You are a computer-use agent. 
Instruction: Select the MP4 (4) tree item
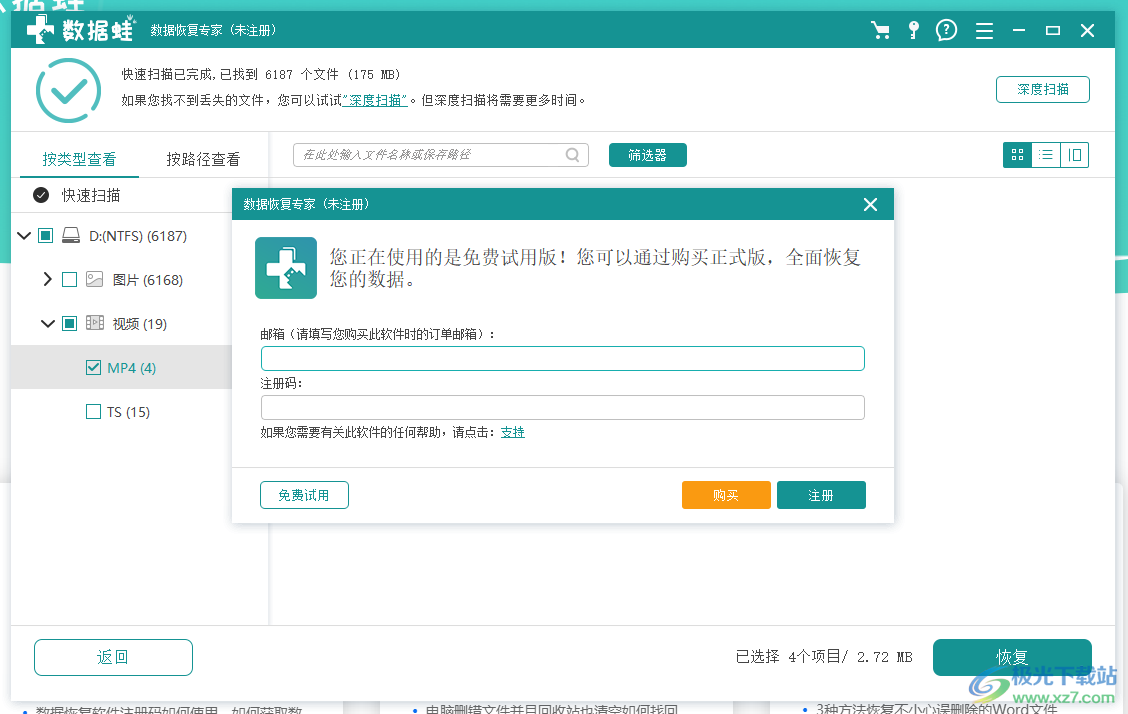coord(132,368)
